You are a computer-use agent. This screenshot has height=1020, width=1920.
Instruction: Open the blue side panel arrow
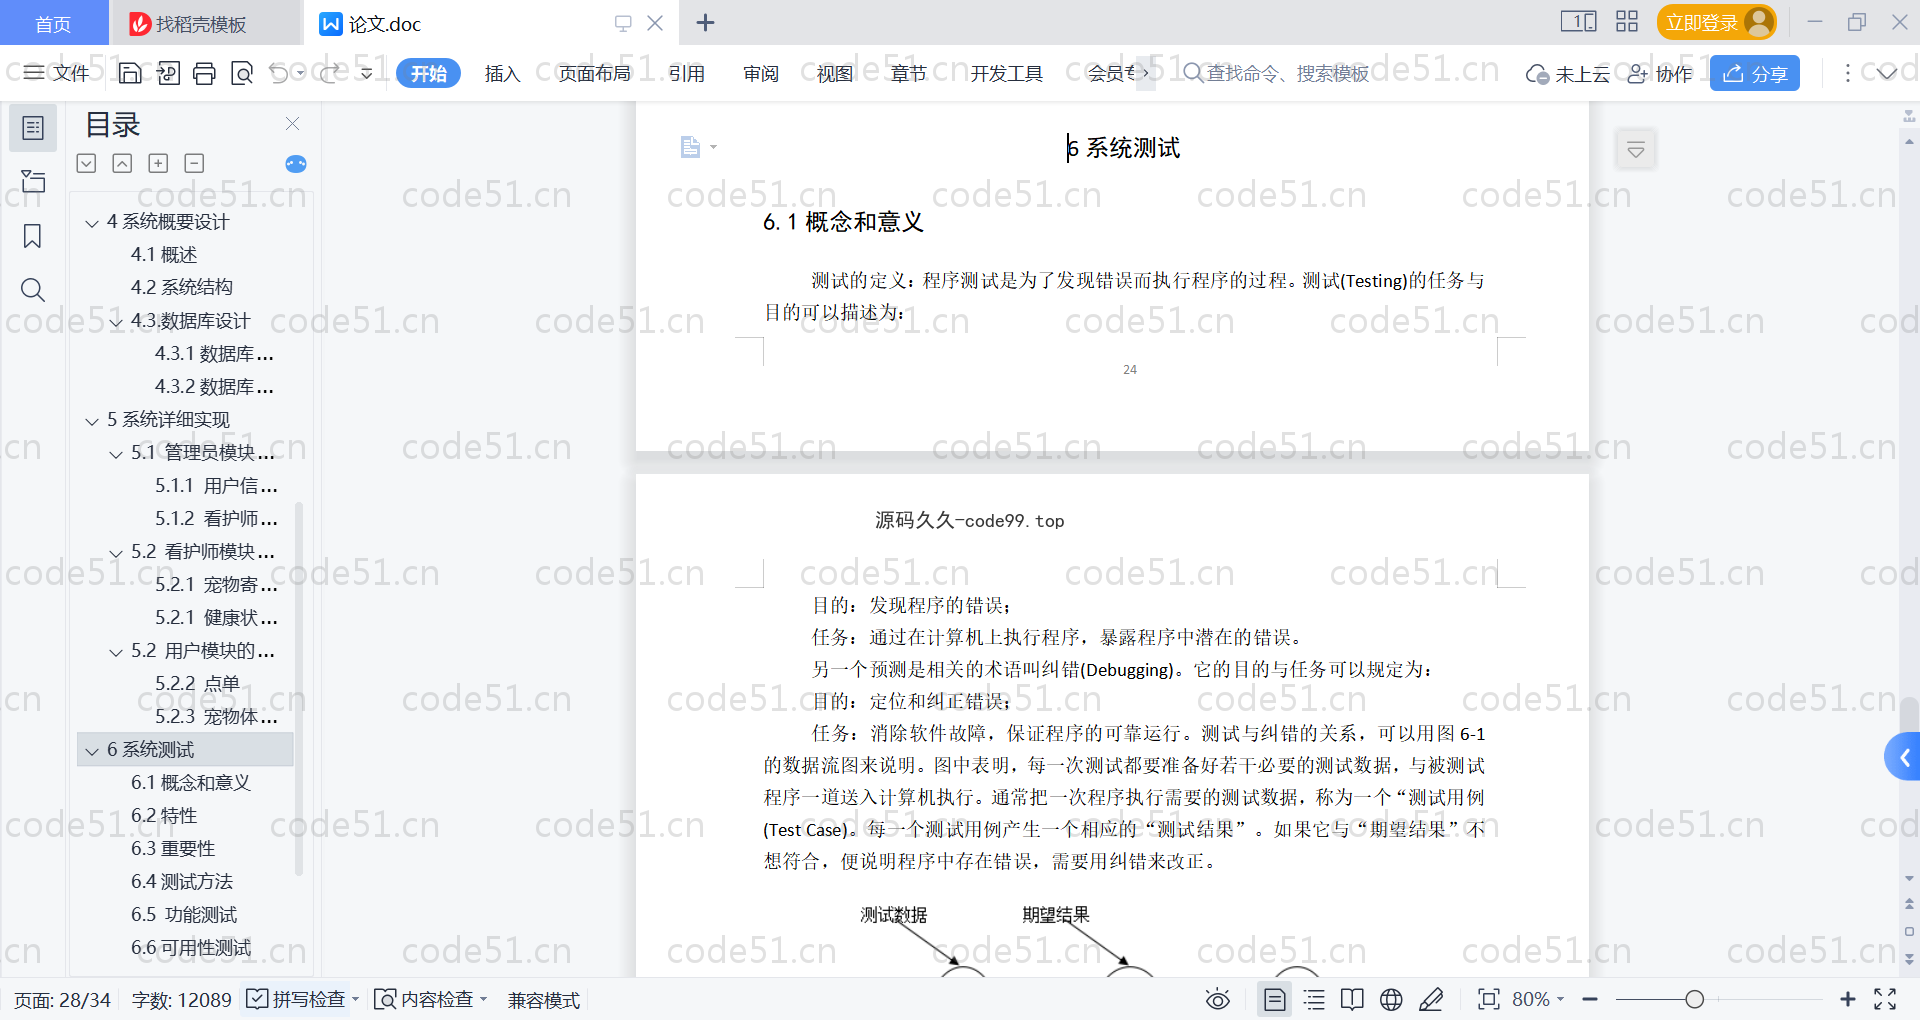pos(1904,757)
